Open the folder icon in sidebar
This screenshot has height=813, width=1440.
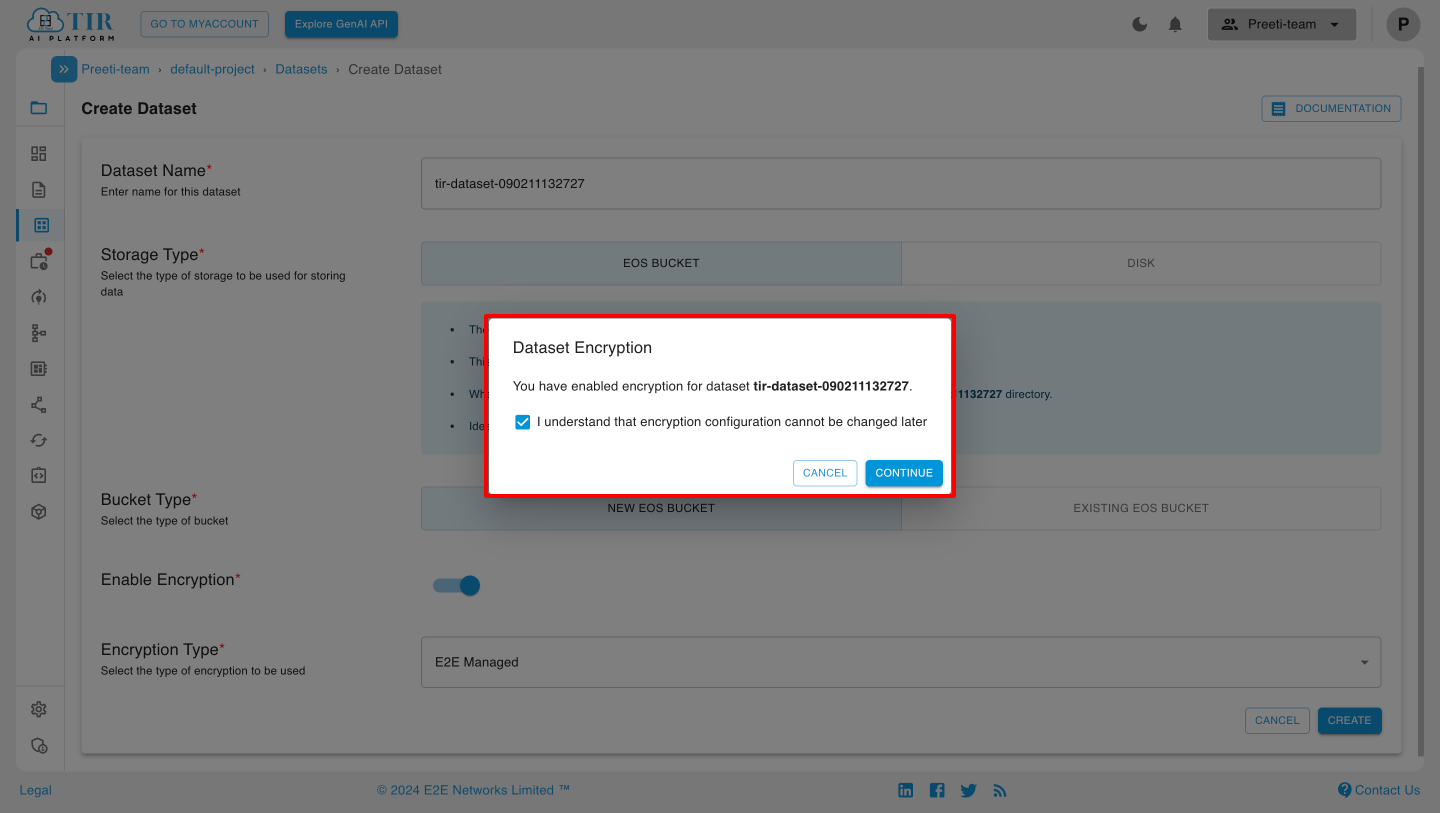click(39, 108)
